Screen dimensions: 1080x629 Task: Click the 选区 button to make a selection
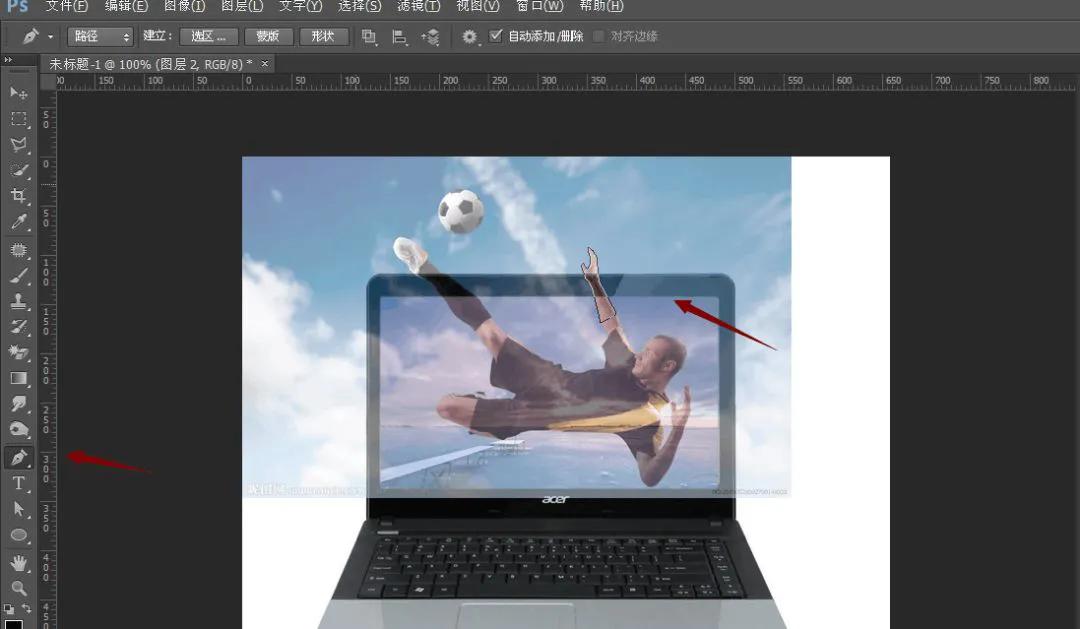pyautogui.click(x=209, y=36)
